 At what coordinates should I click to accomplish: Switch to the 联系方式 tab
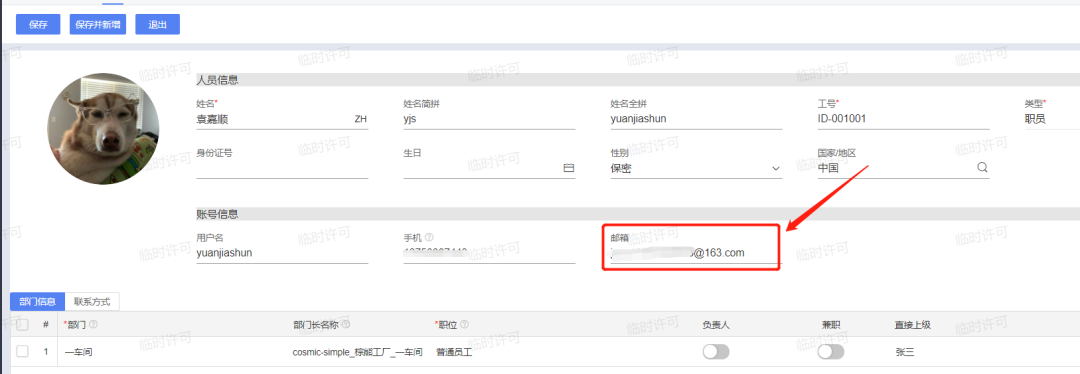tap(92, 302)
